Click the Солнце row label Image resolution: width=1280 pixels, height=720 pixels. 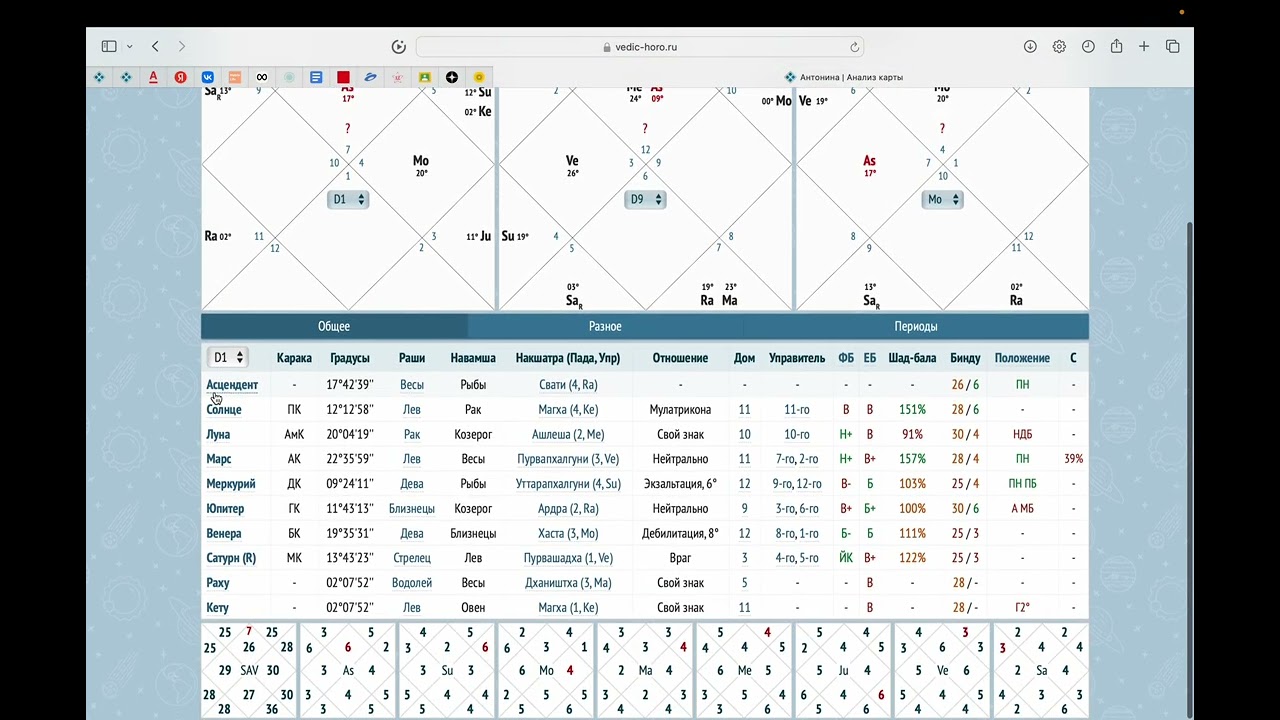(x=224, y=410)
